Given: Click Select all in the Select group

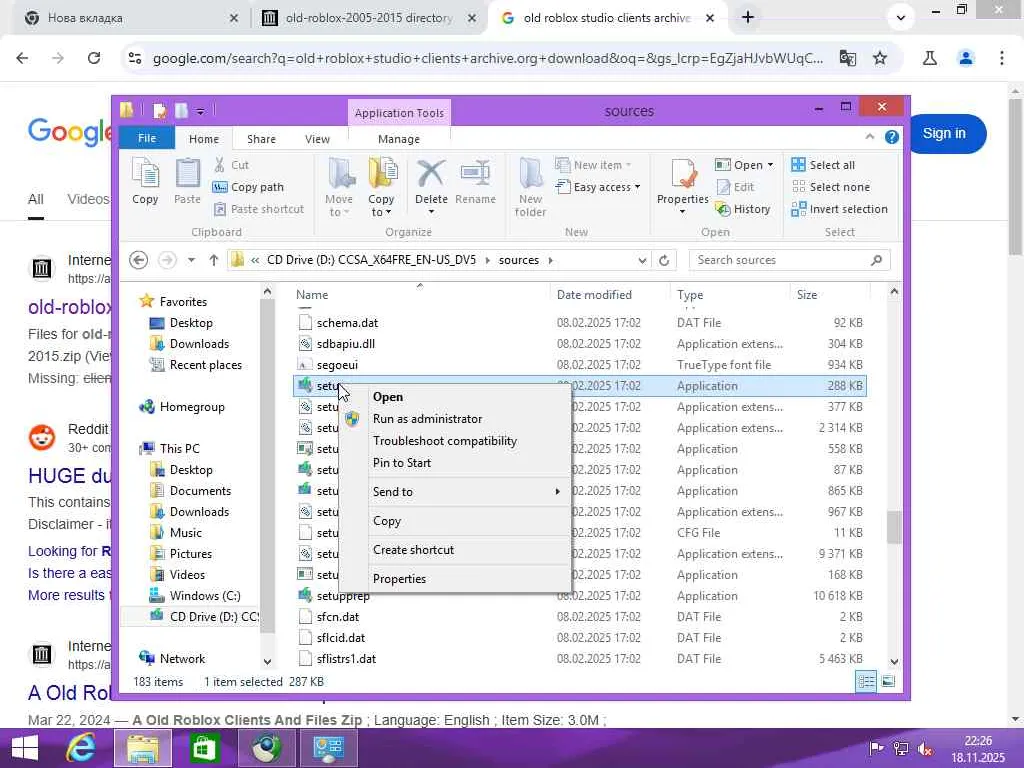Looking at the screenshot, I should tap(823, 165).
